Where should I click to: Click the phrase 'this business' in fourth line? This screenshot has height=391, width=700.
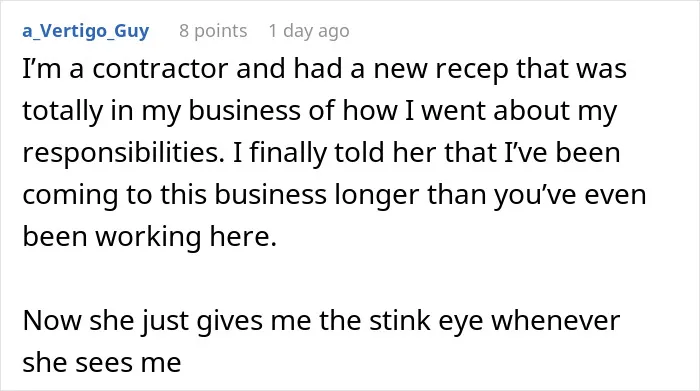point(243,196)
